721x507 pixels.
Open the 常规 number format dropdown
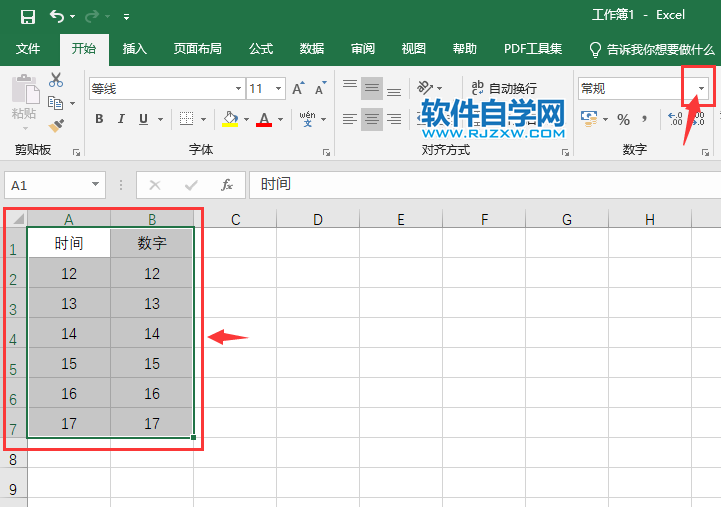coord(701,88)
